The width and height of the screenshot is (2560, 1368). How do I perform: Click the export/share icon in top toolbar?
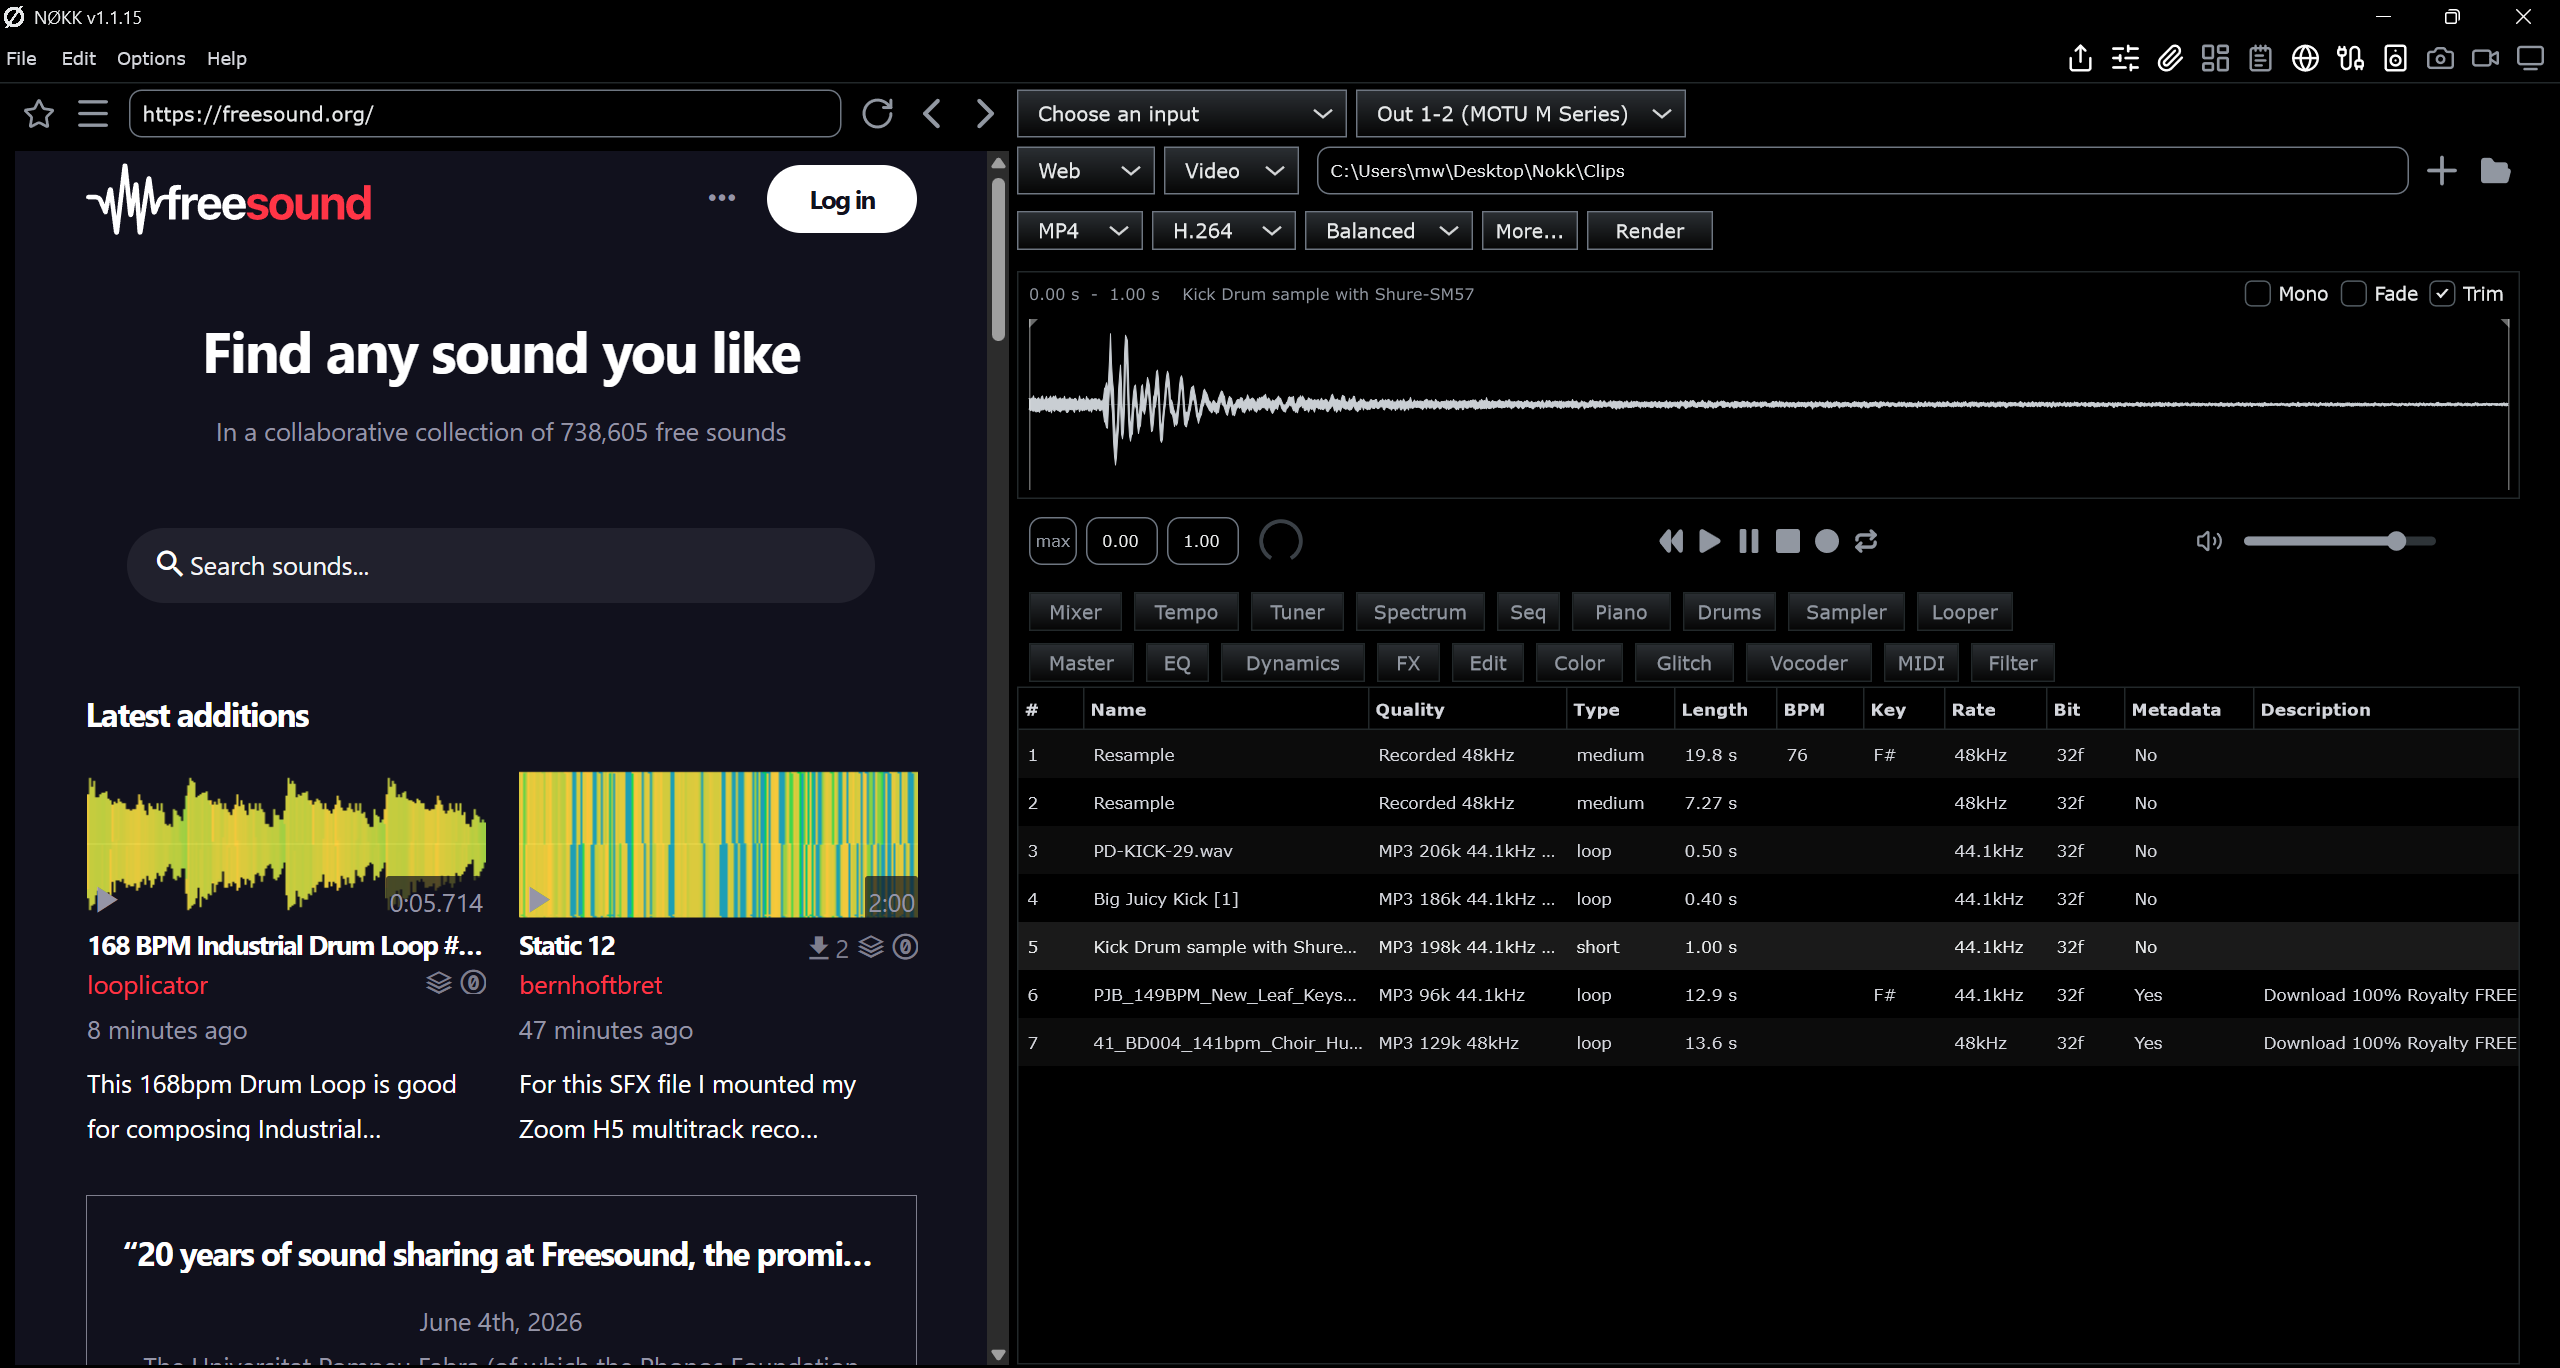point(2080,59)
